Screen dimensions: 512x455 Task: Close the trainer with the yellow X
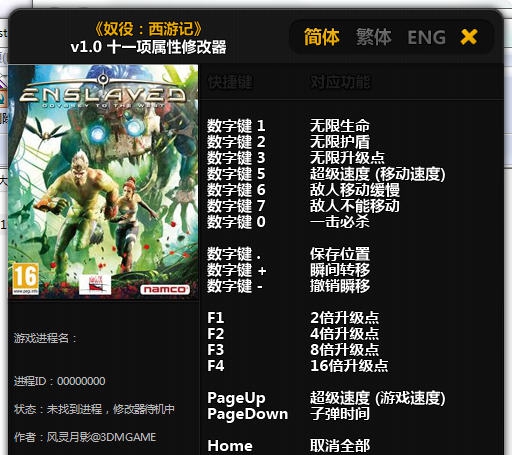pos(469,37)
